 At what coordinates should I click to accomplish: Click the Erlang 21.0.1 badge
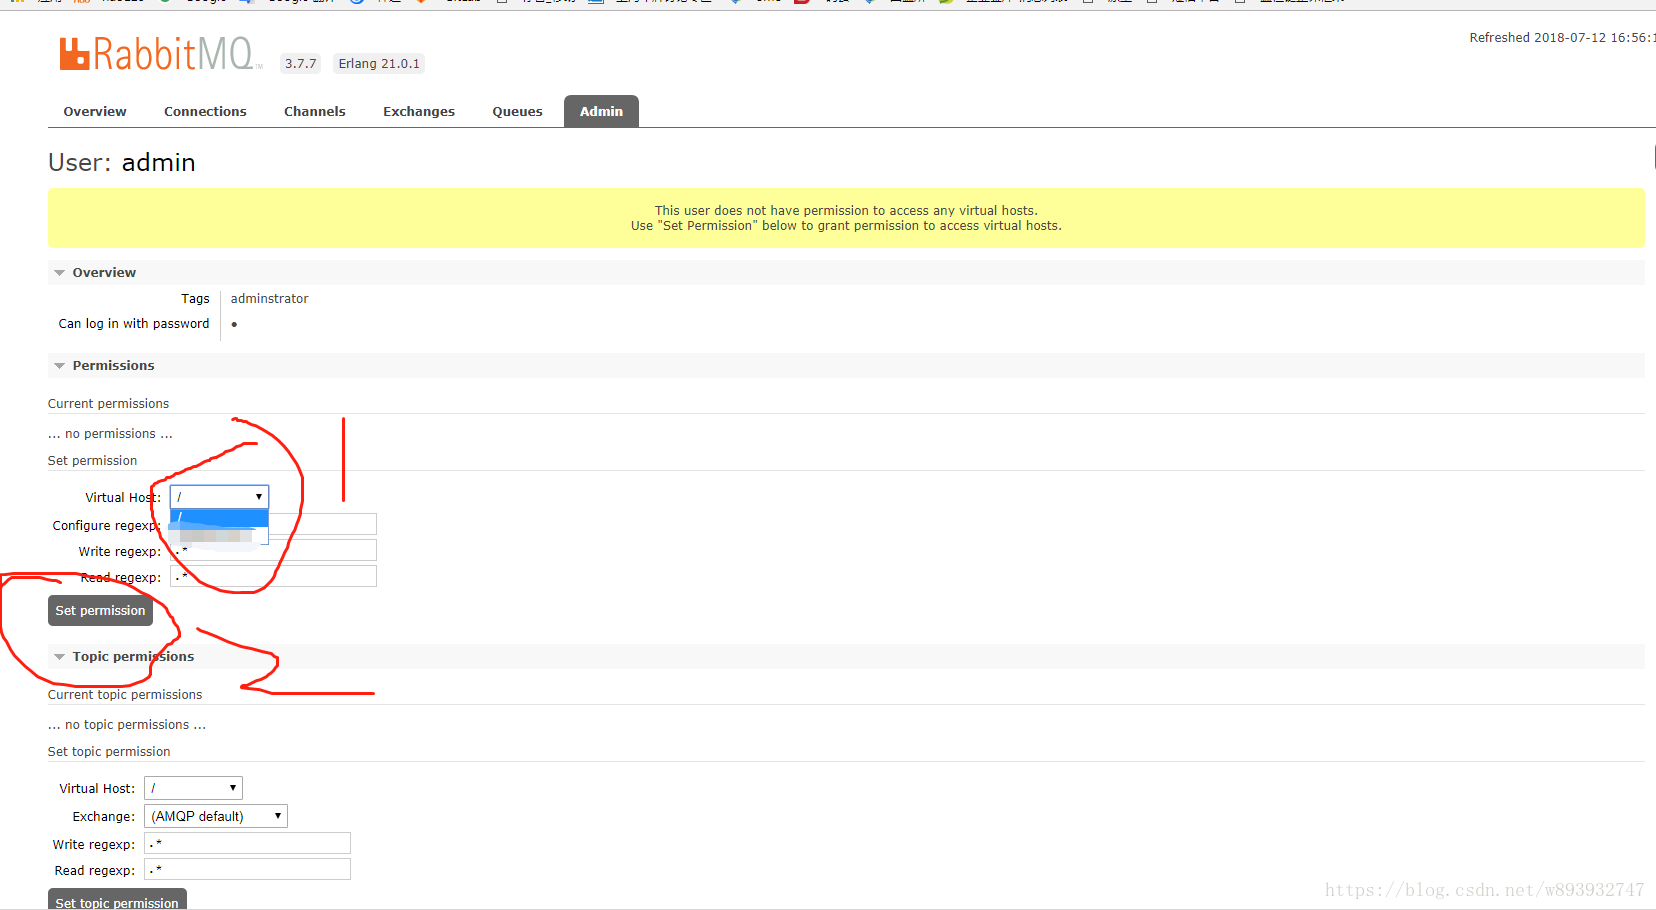[379, 63]
